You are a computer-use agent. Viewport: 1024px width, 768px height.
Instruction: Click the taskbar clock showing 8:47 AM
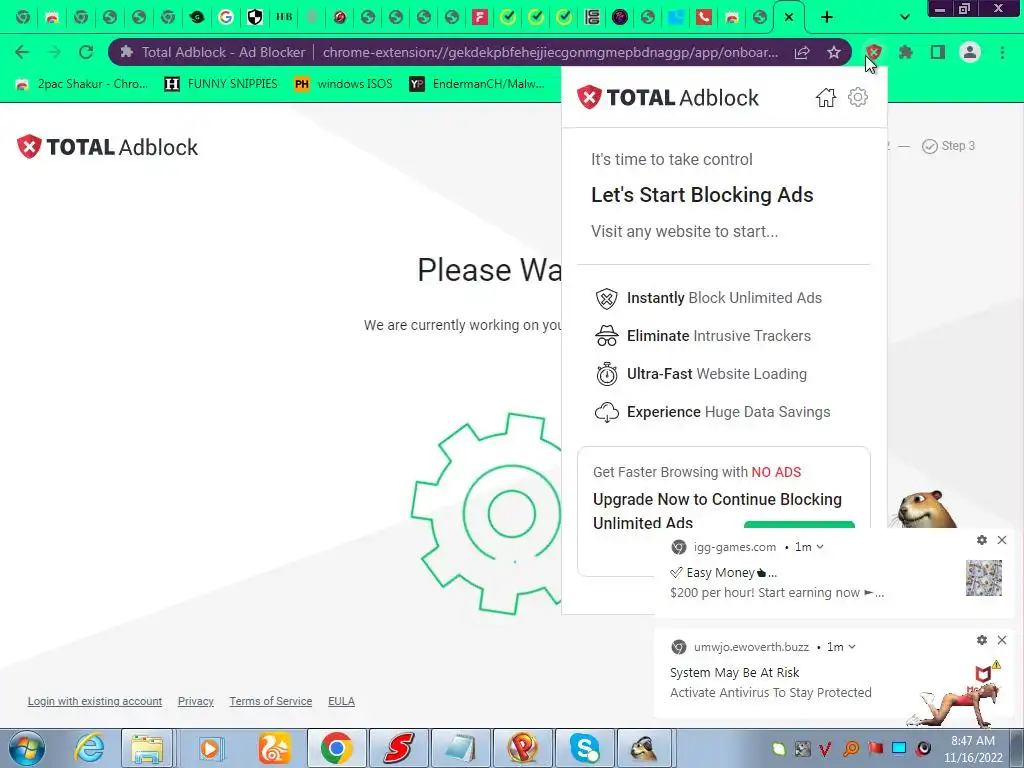tap(972, 748)
